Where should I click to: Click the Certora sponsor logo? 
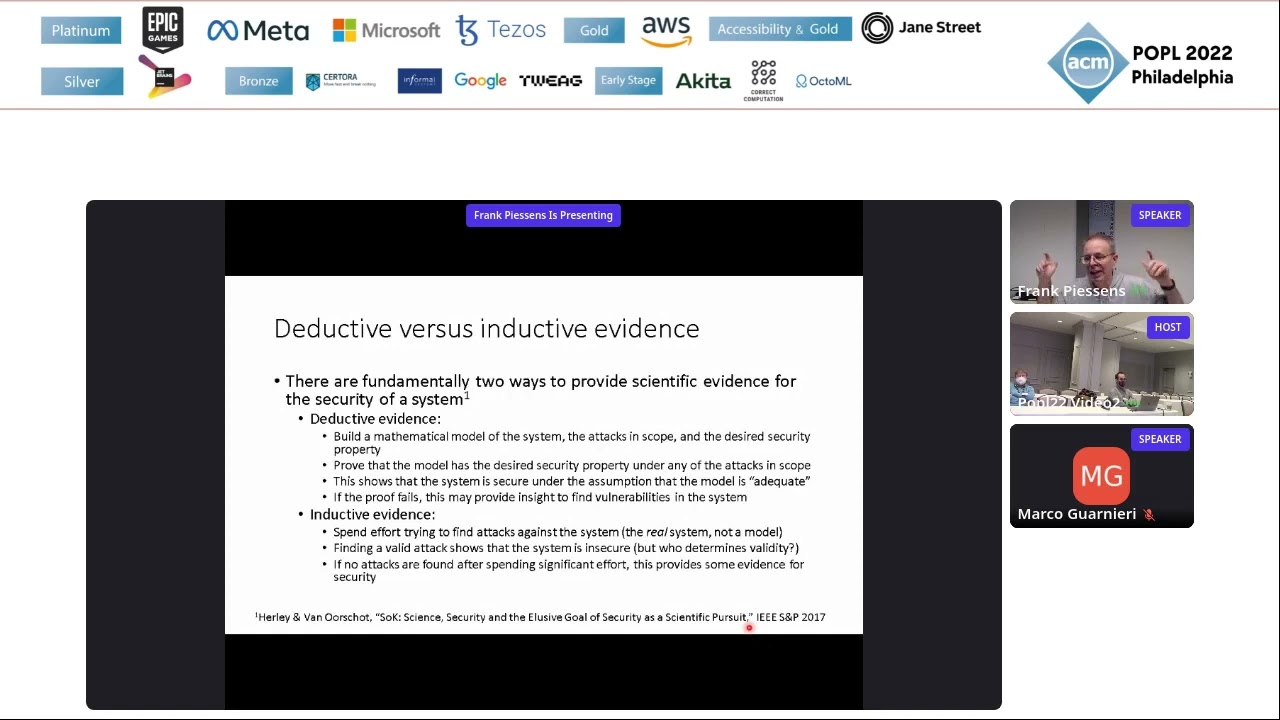(x=341, y=81)
